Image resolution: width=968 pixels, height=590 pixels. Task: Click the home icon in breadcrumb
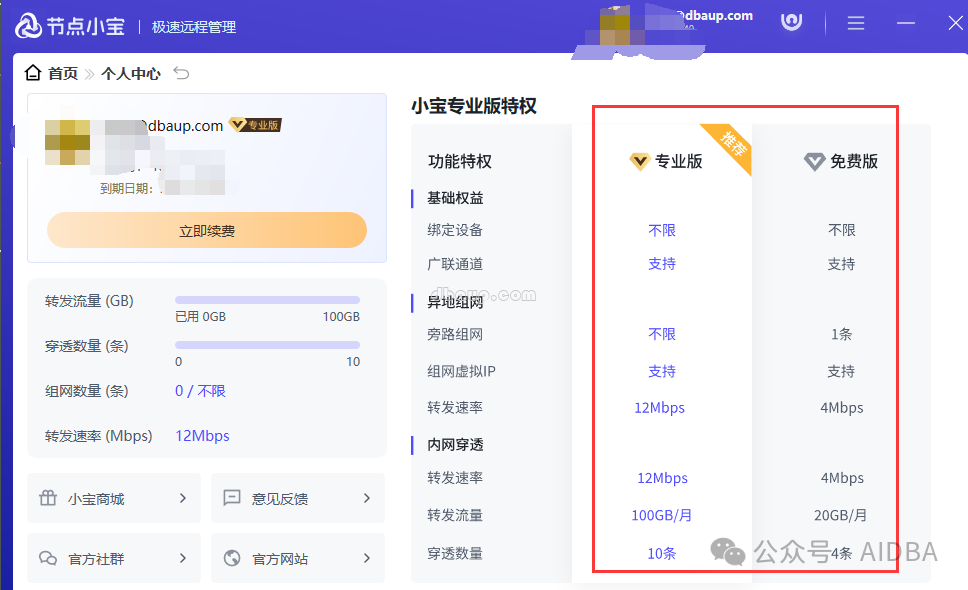(x=33, y=73)
